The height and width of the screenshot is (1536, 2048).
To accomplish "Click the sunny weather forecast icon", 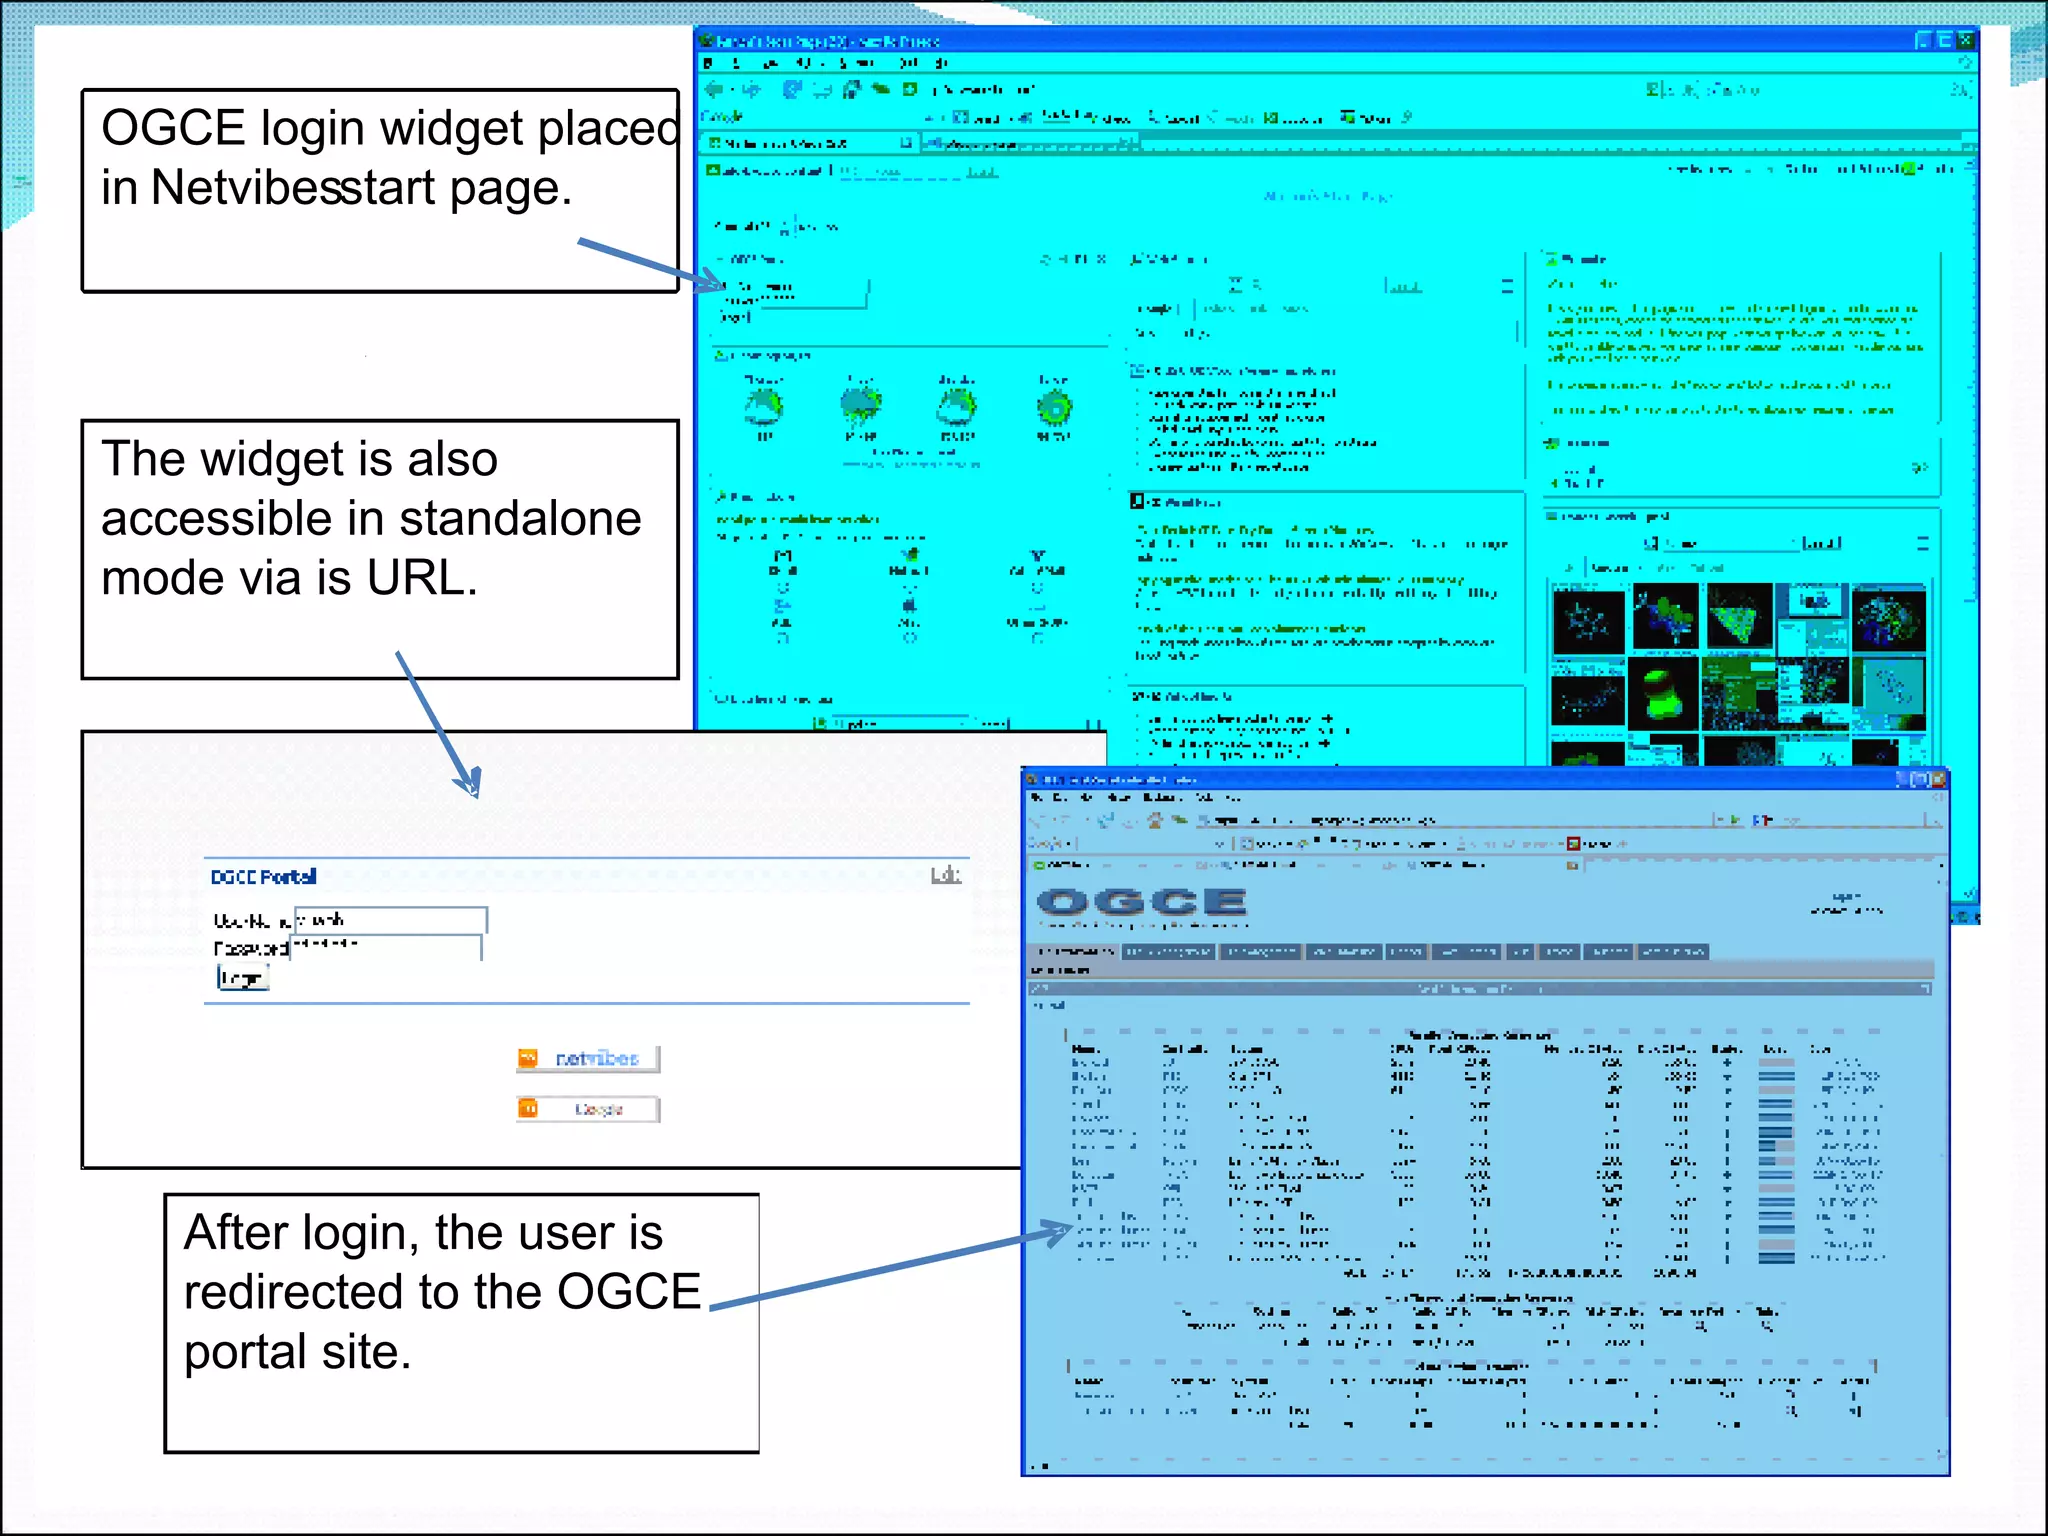I will [1054, 406].
